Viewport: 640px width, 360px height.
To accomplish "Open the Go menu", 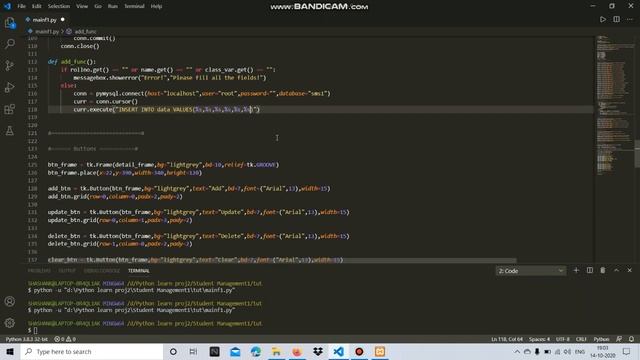I will click(x=98, y=6).
